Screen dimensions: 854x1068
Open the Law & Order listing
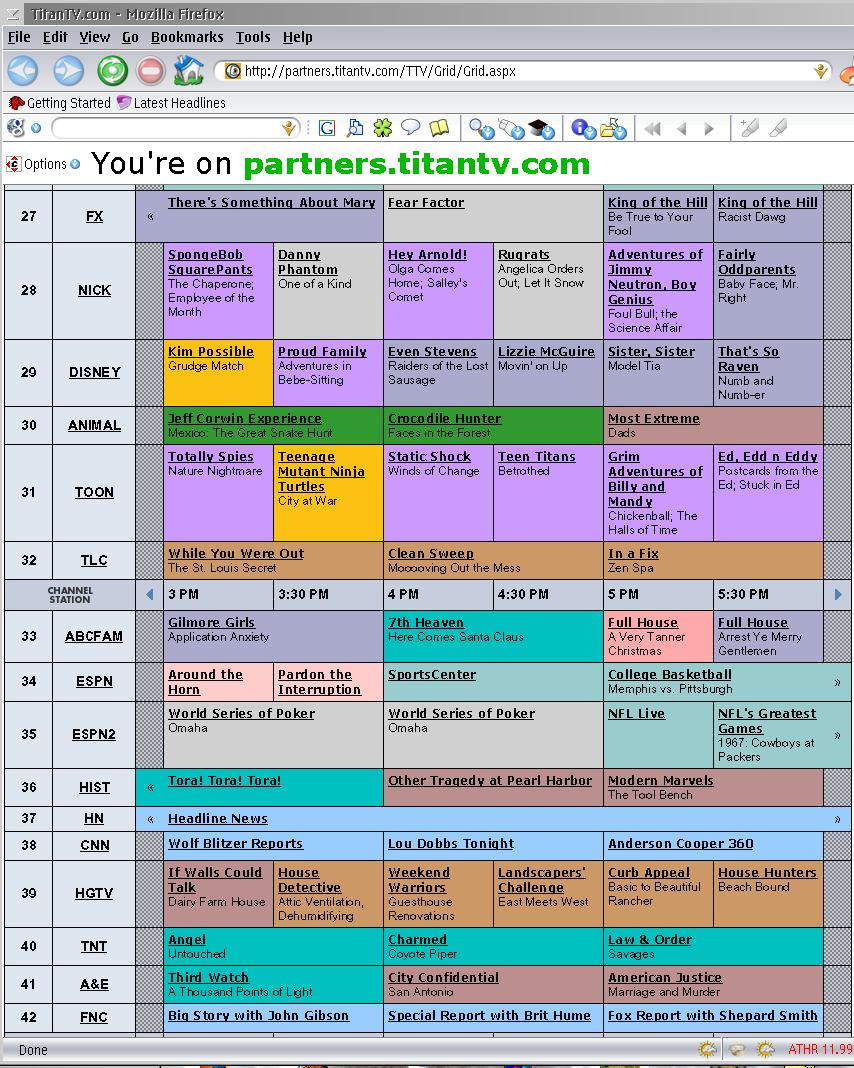coord(650,939)
